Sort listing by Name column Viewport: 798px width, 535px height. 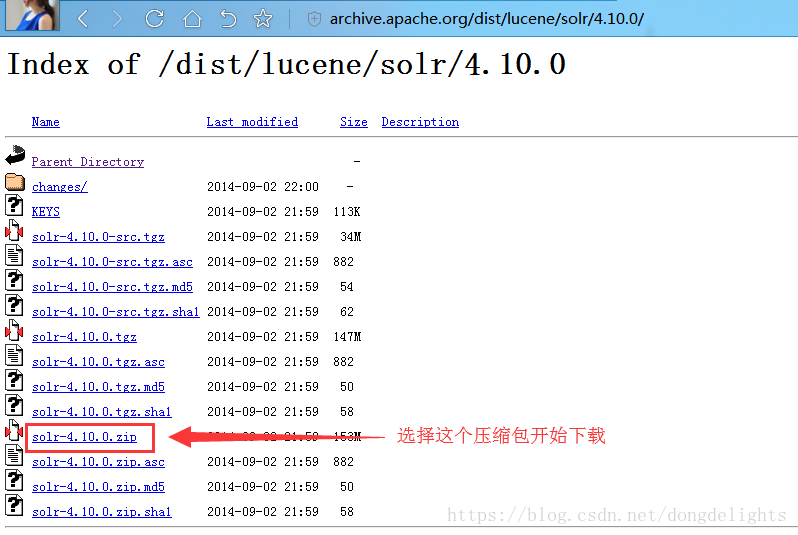(45, 122)
